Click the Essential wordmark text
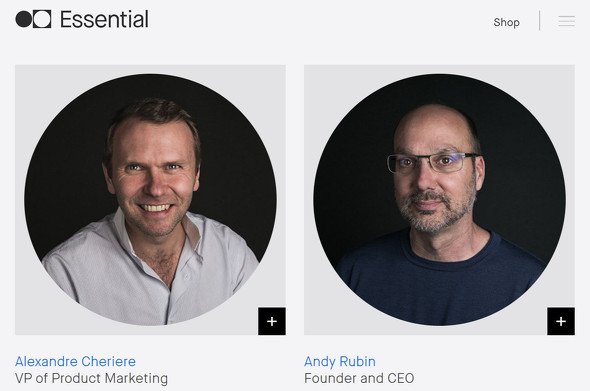 coord(104,19)
